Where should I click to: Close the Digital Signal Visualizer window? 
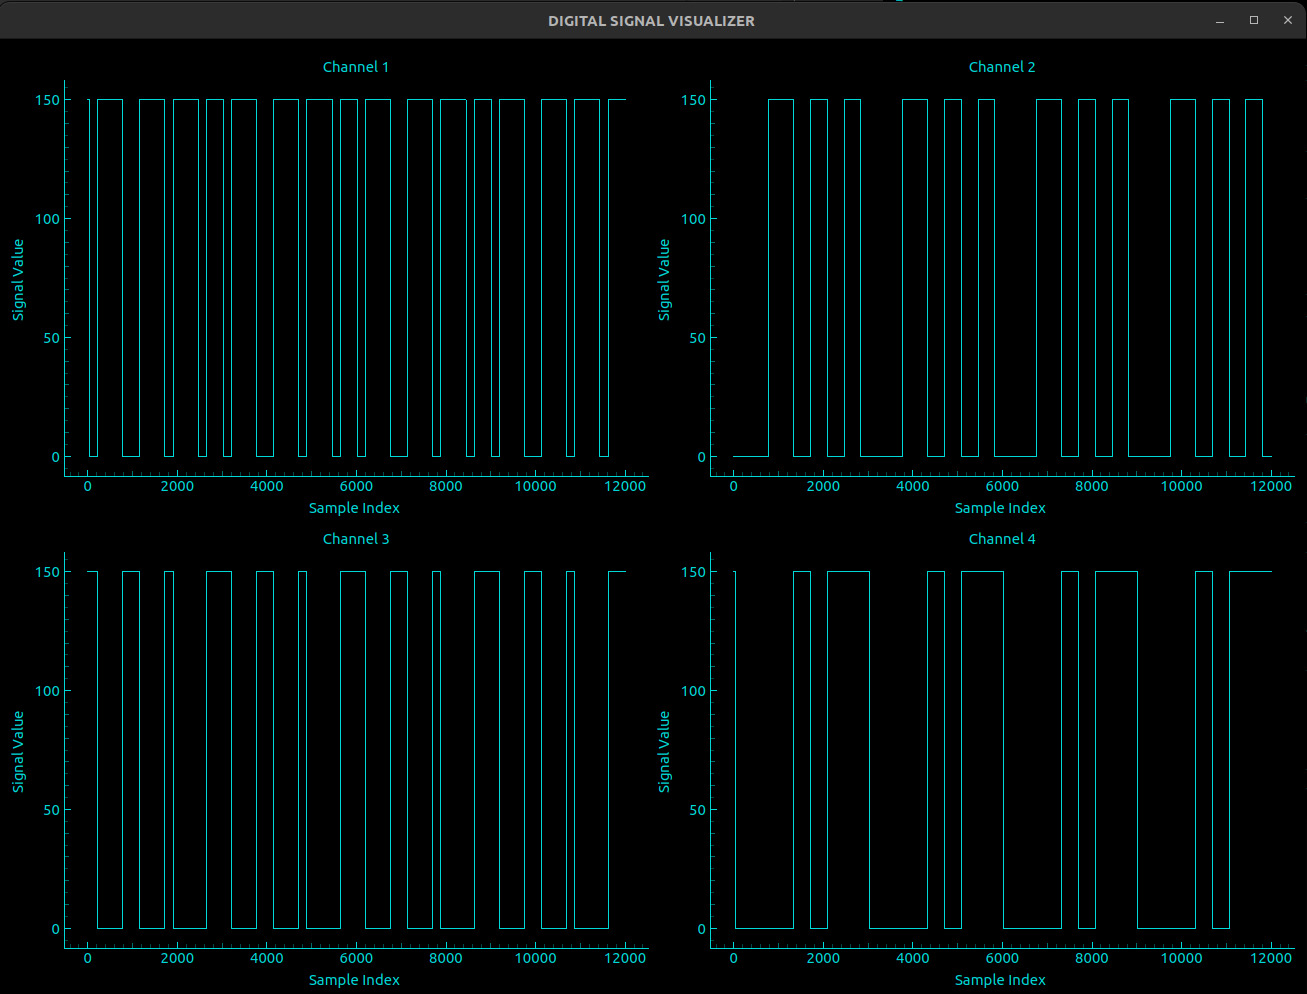(x=1288, y=20)
